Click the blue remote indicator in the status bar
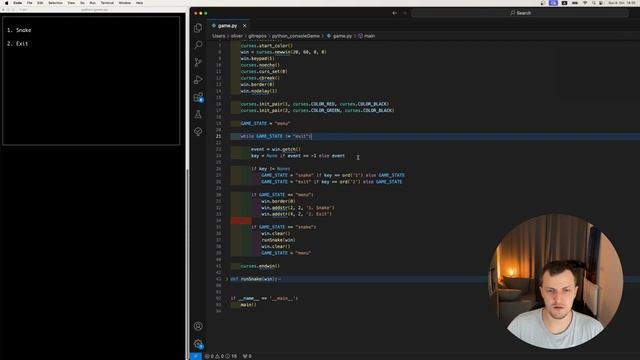Viewport: 640px width, 360px height. (x=196, y=356)
